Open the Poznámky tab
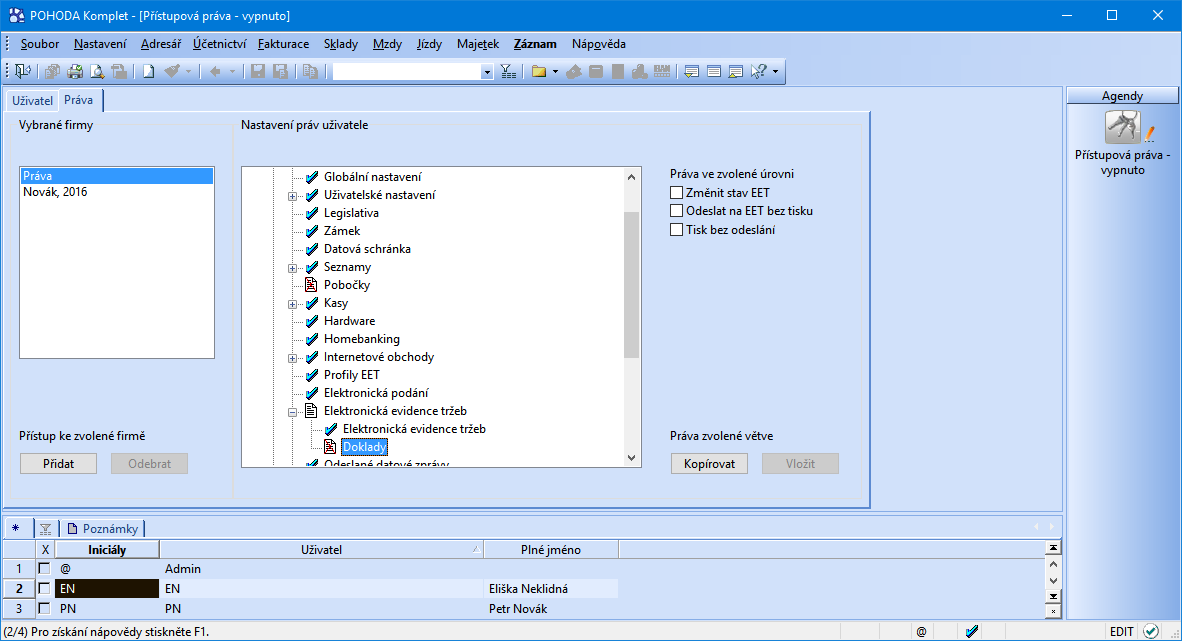The image size is (1182, 641). (x=103, y=529)
